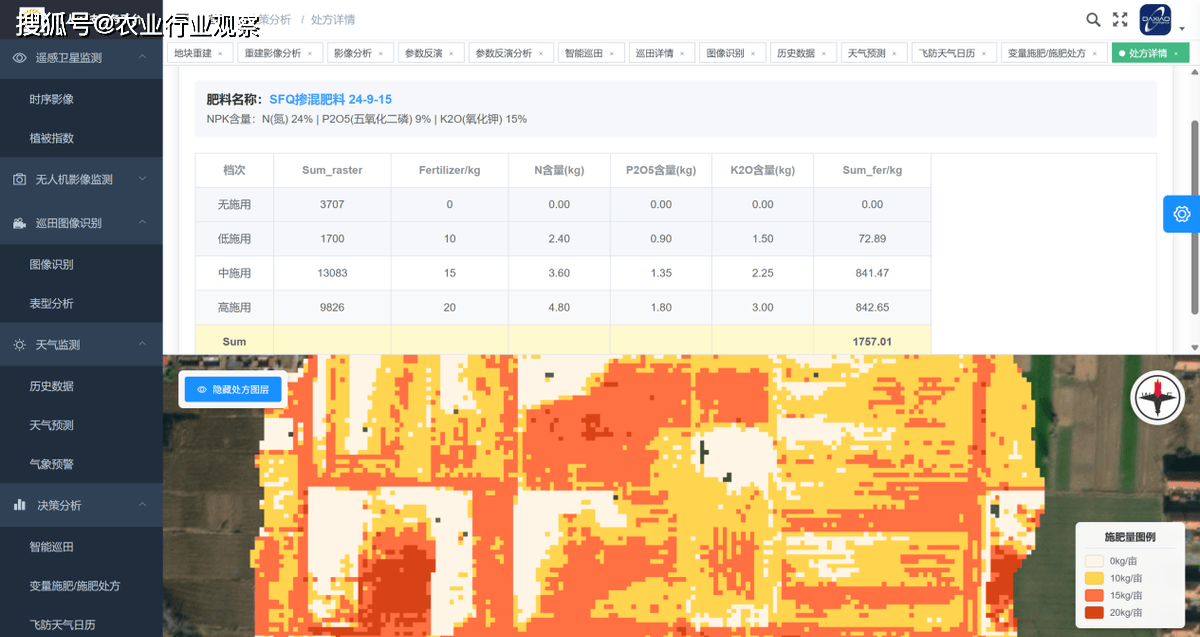Close the 地块重建 tab
The height and width of the screenshot is (637, 1200).
[x=220, y=53]
